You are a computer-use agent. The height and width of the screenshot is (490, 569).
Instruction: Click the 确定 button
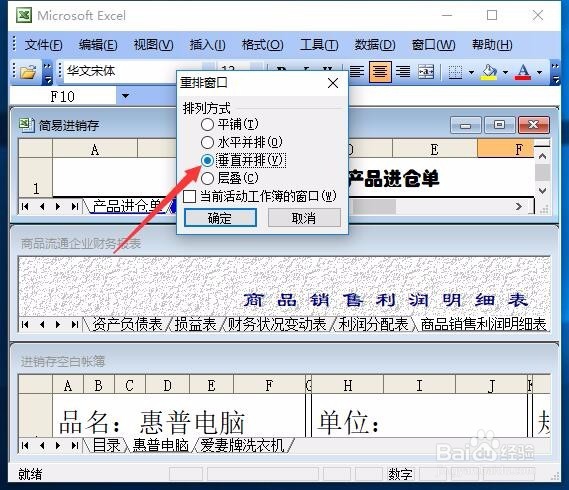pyautogui.click(x=220, y=218)
